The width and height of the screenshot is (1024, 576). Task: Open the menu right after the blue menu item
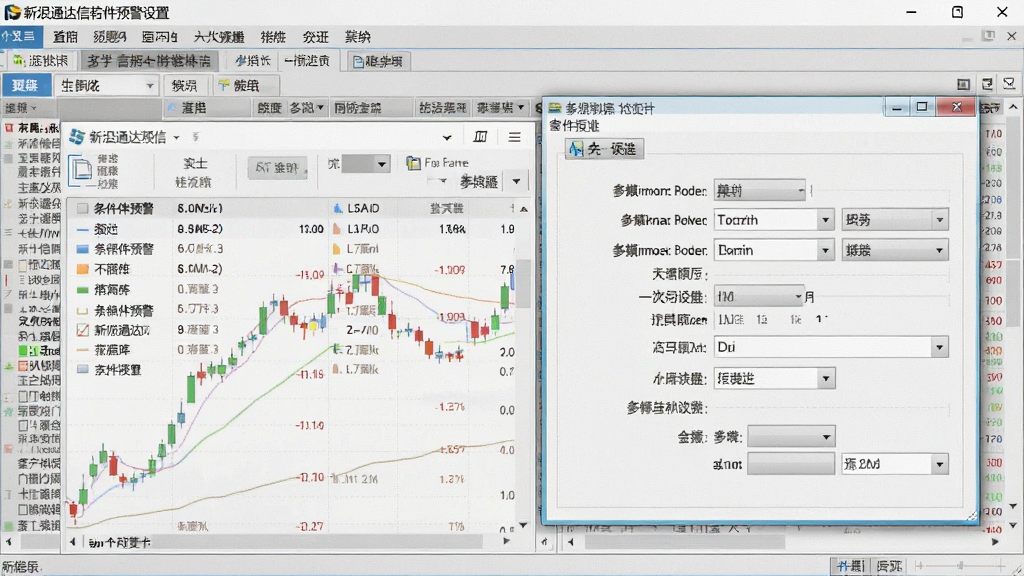coord(65,37)
